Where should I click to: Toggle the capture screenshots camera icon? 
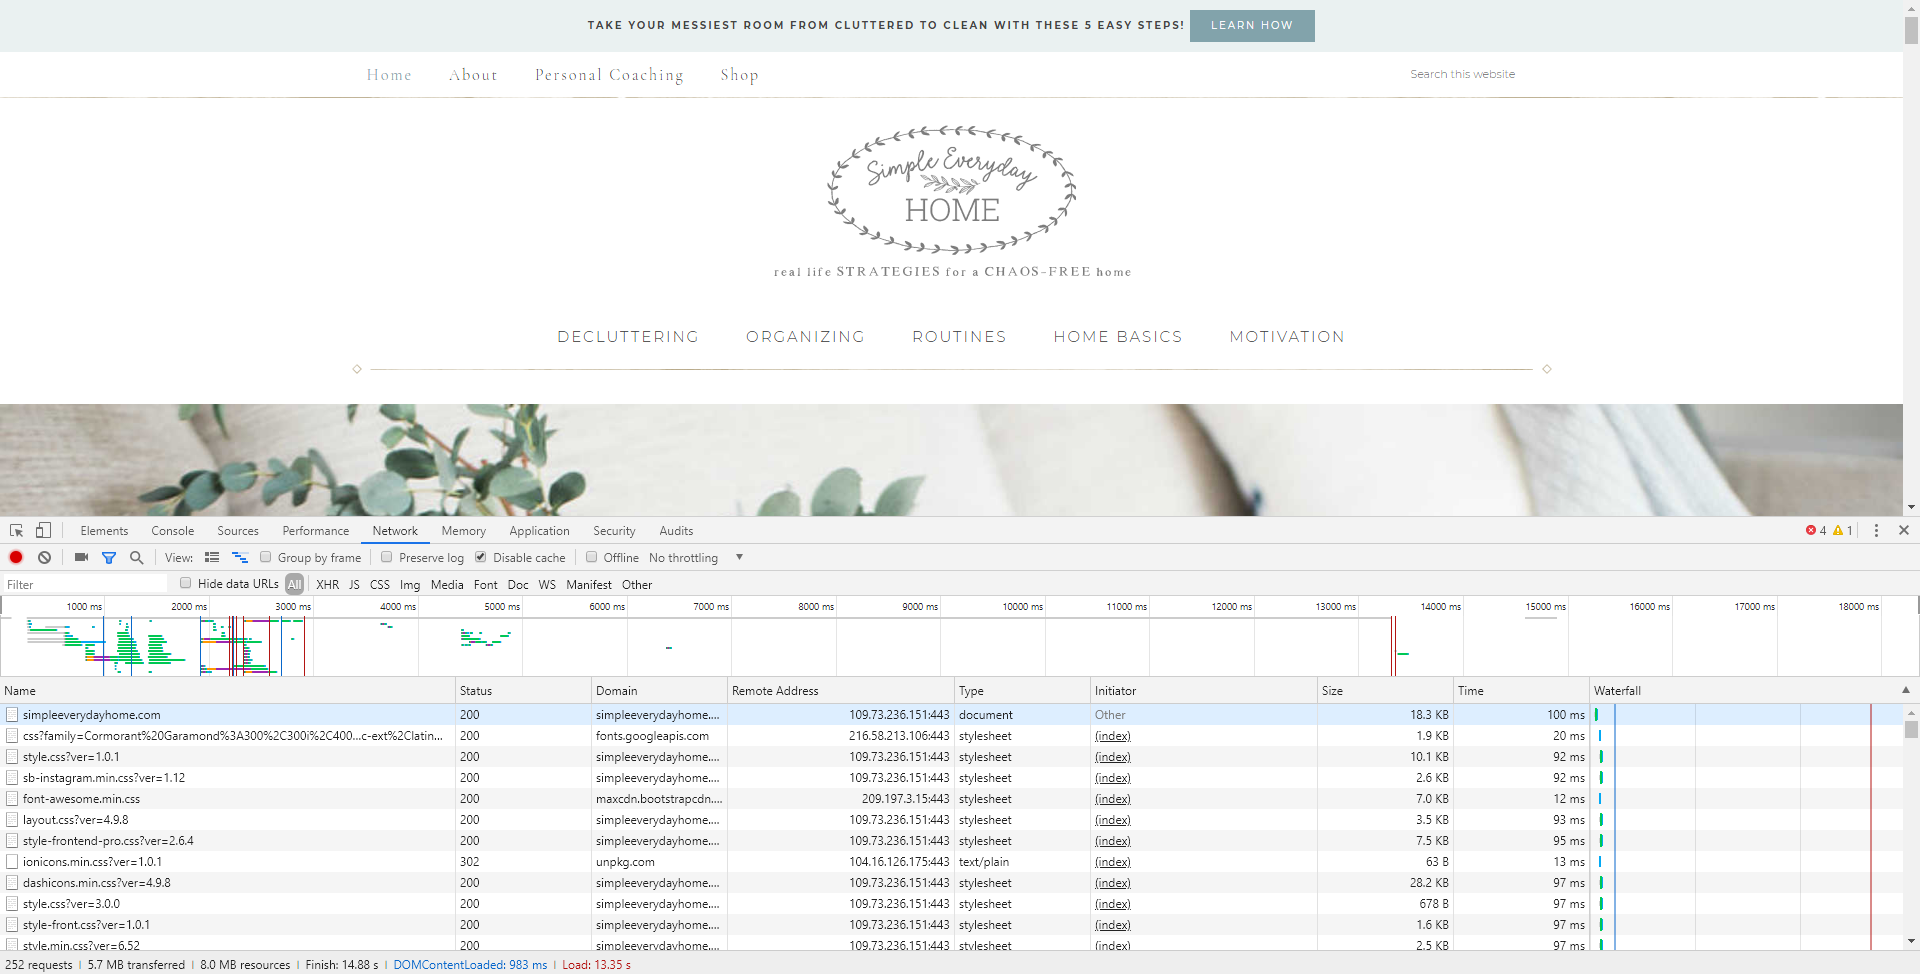click(x=82, y=558)
